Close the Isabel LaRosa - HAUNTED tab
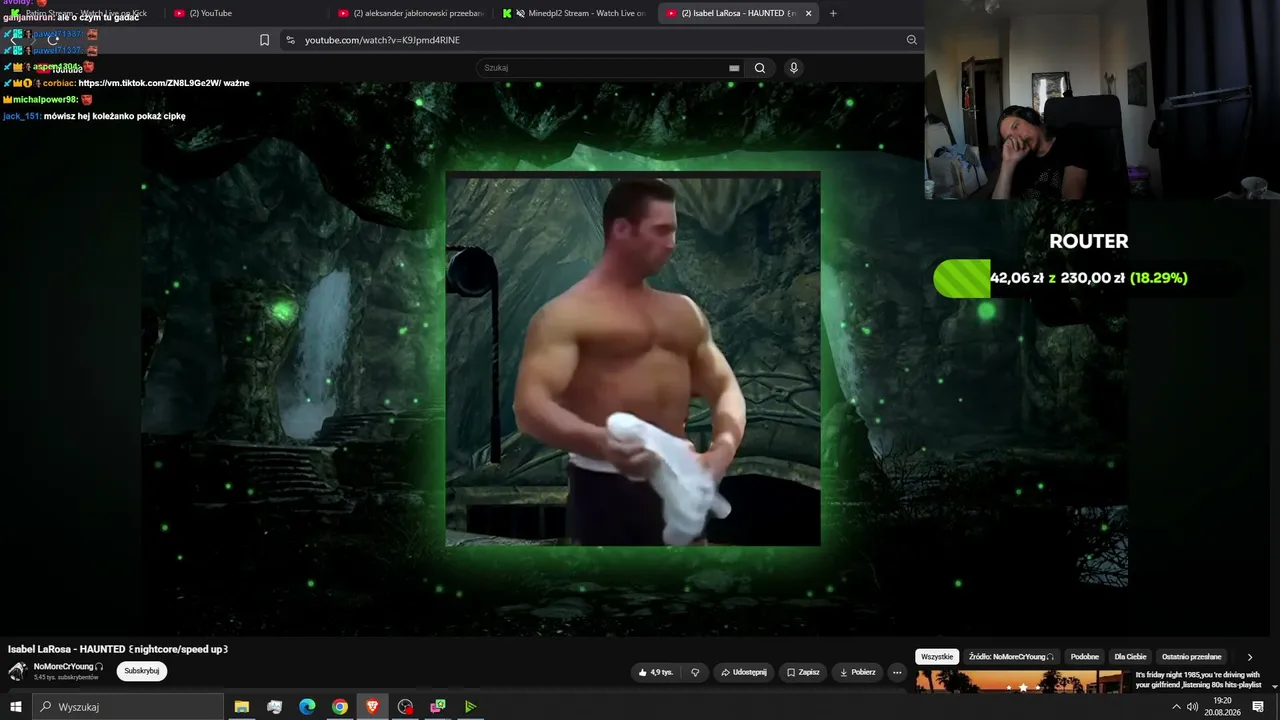Image resolution: width=1280 pixels, height=720 pixels. 808,13
